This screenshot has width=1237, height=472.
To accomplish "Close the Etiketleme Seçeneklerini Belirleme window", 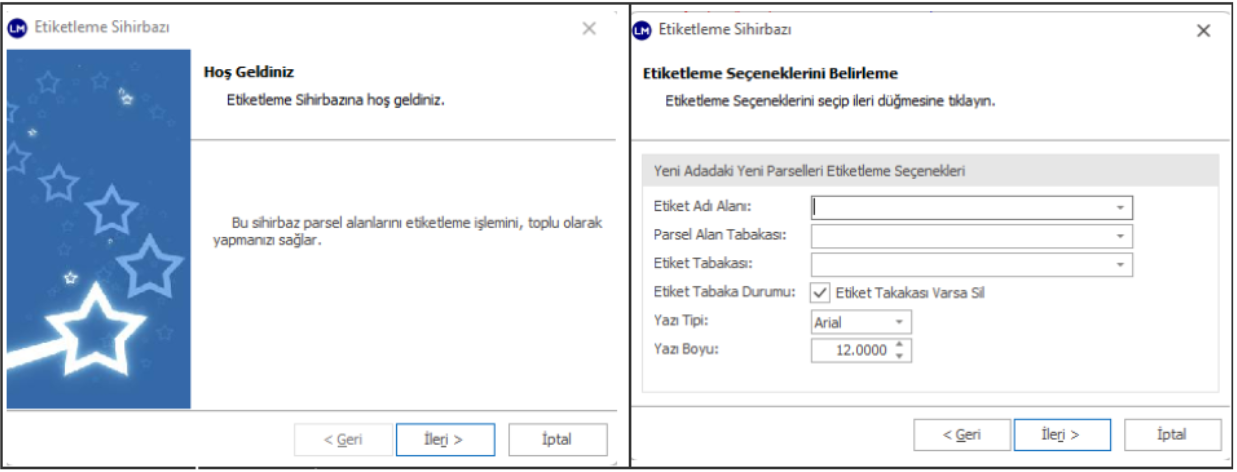I will 1204,31.
